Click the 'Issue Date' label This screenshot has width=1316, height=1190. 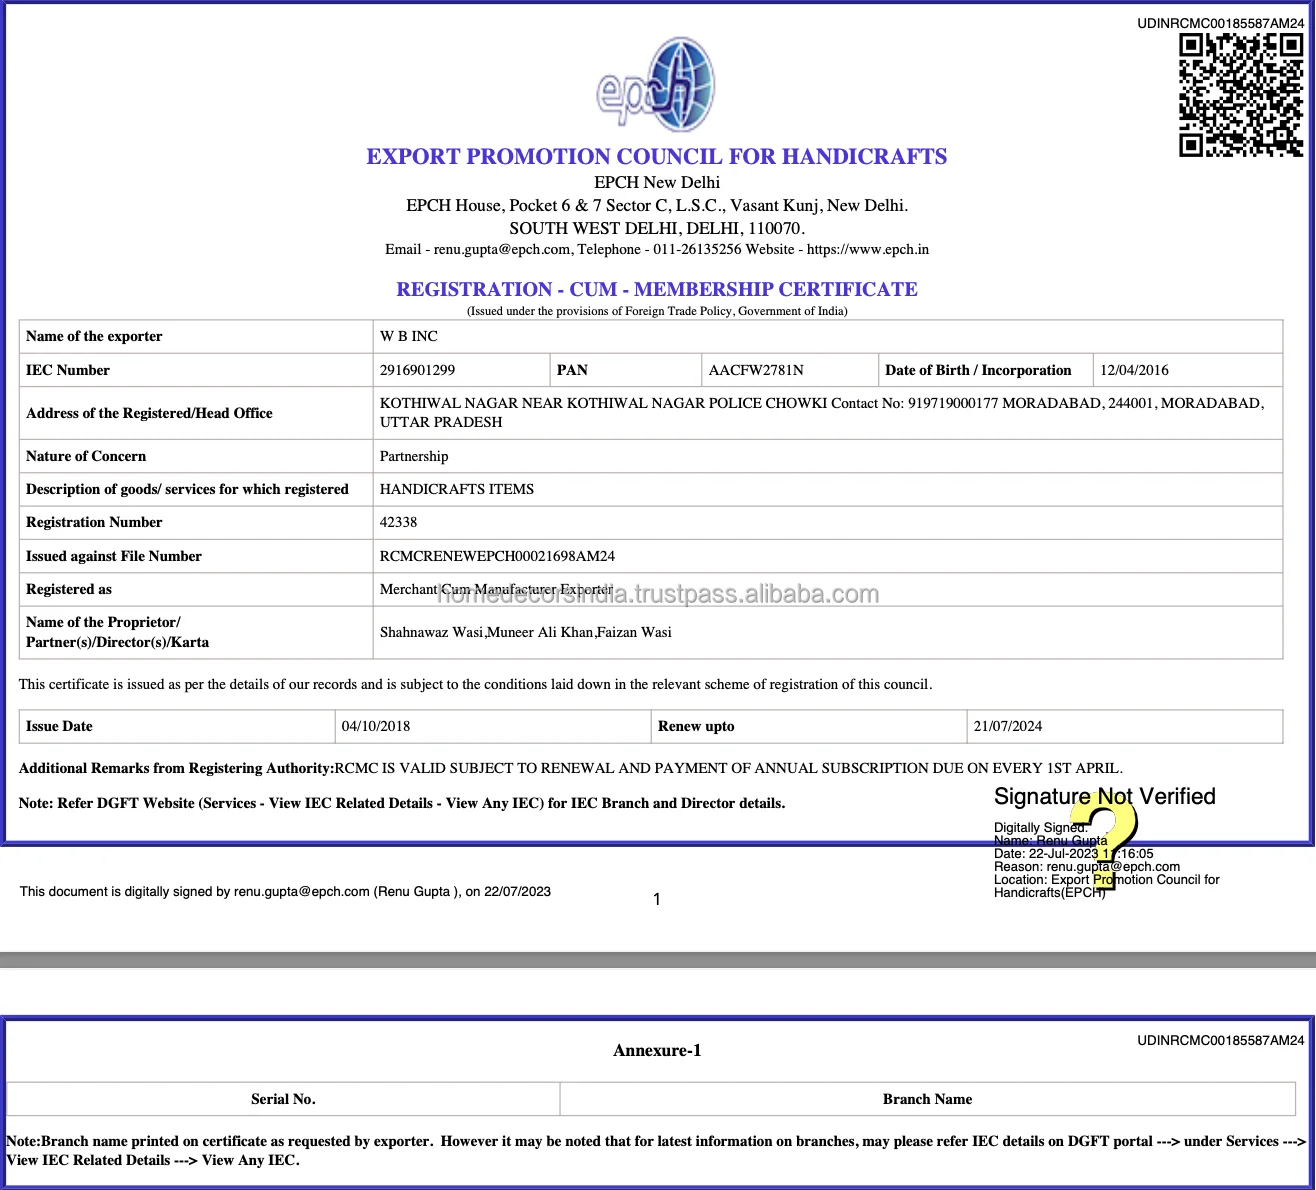59,726
